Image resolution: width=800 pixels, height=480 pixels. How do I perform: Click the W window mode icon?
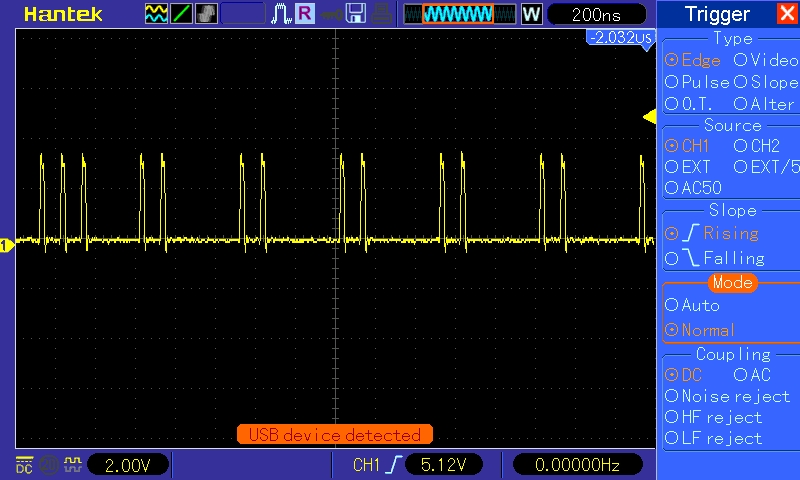(x=531, y=14)
